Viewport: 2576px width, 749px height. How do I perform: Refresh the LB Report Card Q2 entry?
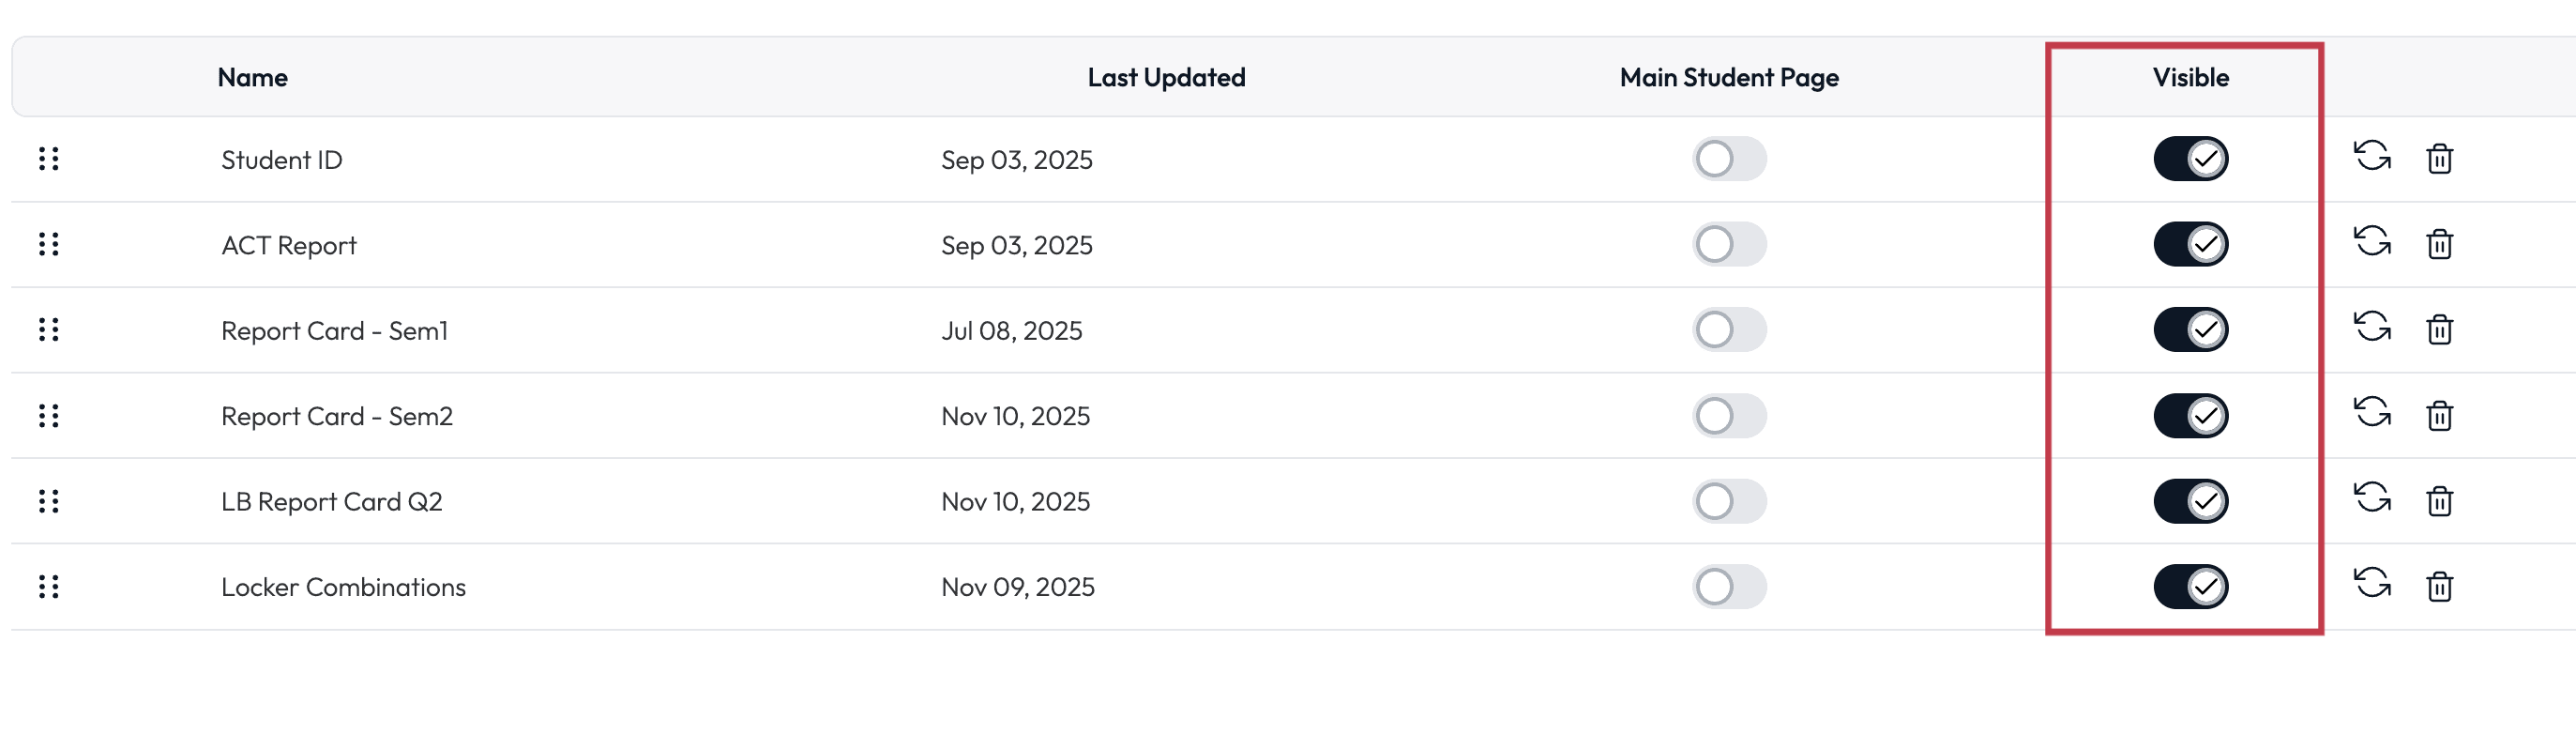coord(2372,499)
